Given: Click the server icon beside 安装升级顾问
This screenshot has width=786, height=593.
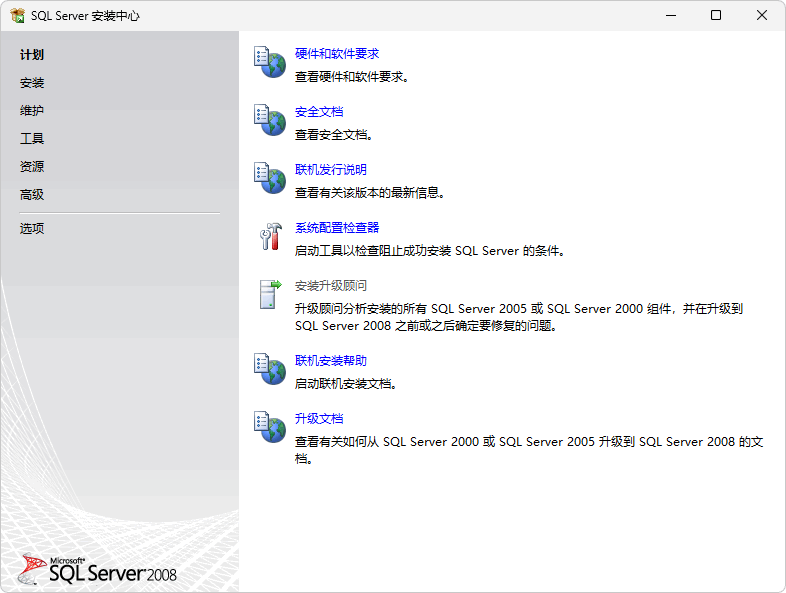Looking at the screenshot, I should pos(270,294).
